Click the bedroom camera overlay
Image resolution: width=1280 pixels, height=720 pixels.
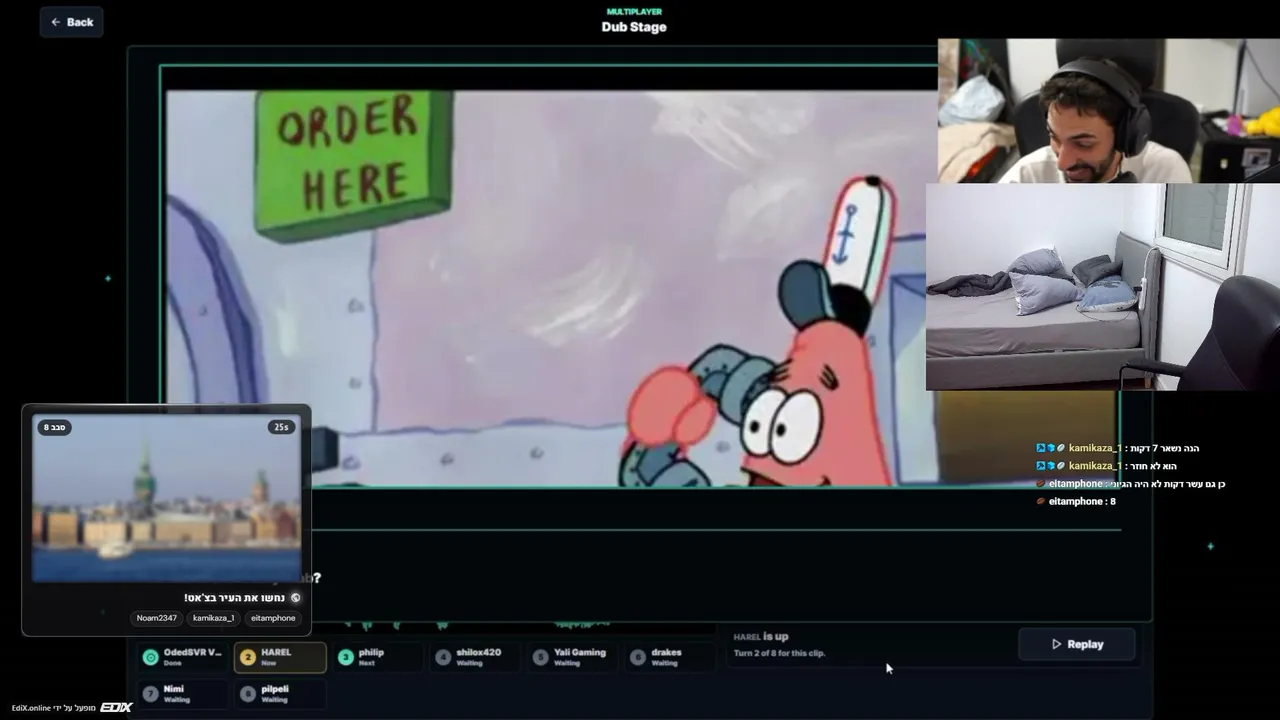tap(1102, 287)
